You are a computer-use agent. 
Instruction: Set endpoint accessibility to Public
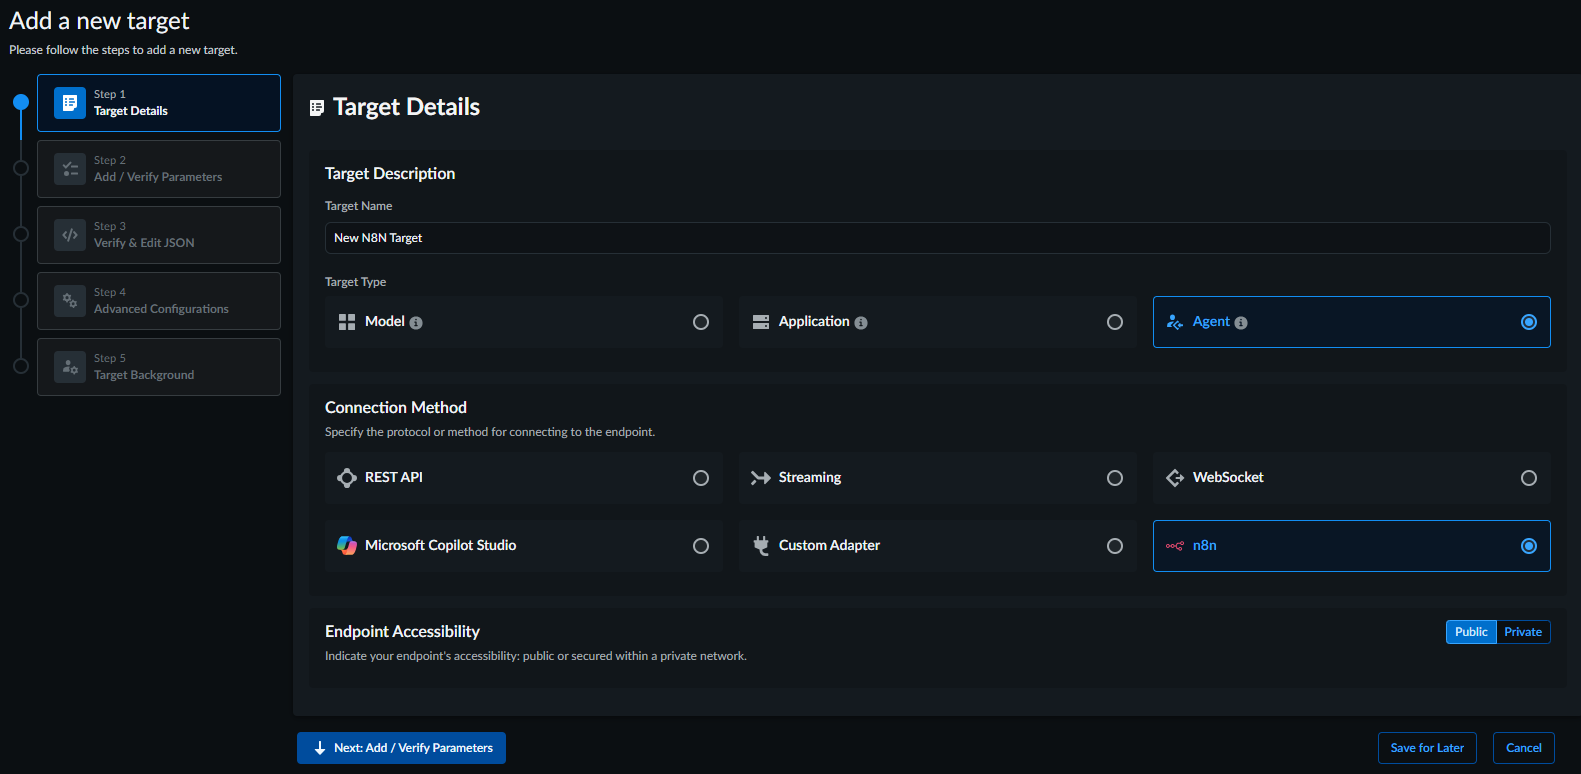pos(1471,632)
